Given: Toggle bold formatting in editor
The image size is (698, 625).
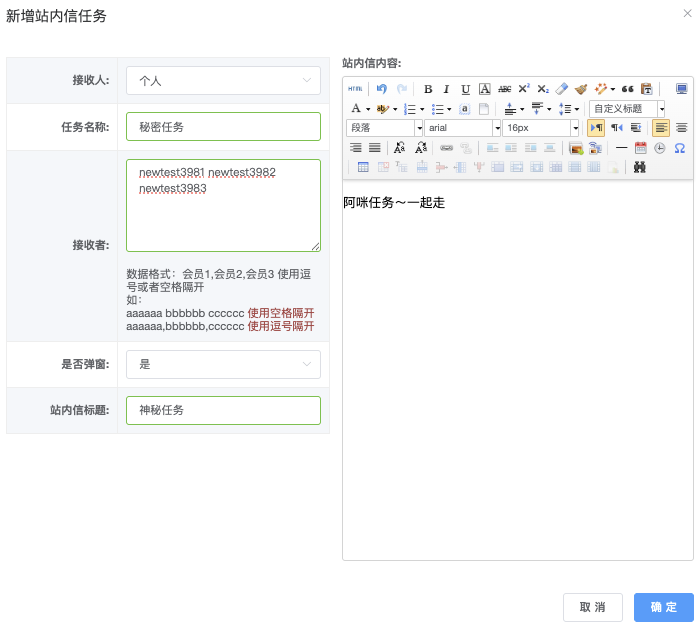Looking at the screenshot, I should tap(428, 89).
